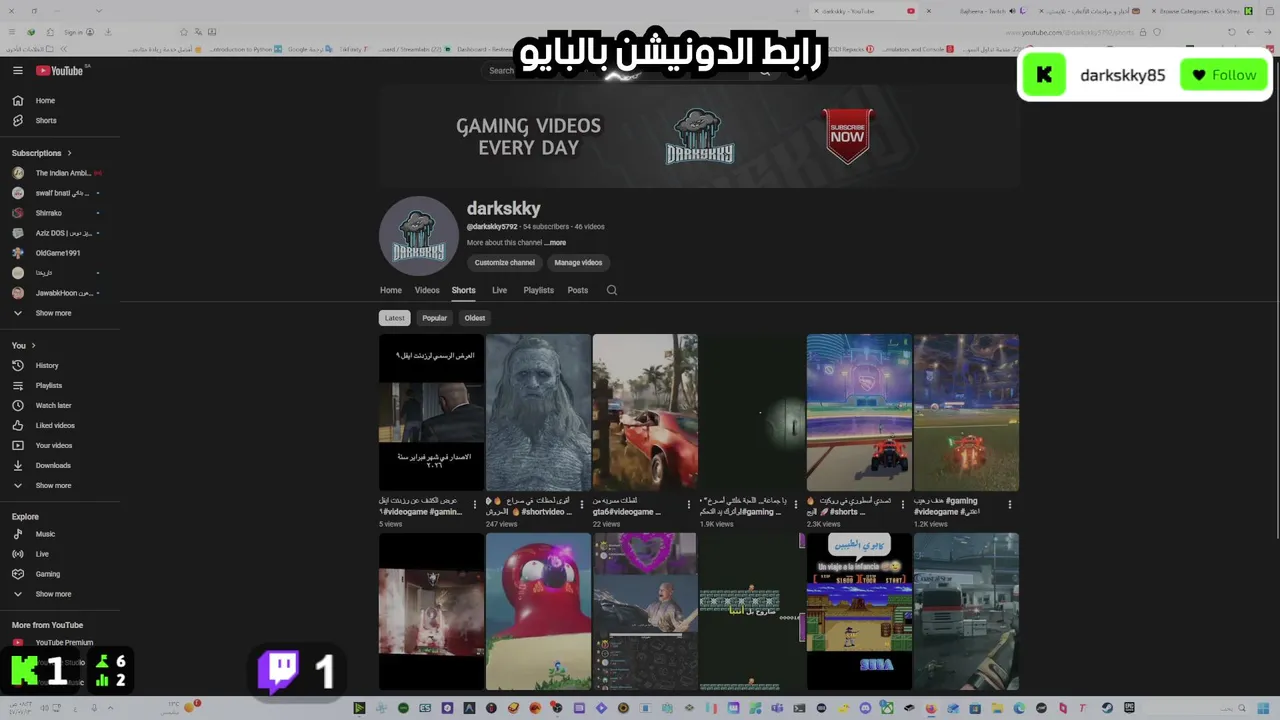Open the short with 5 views
Image resolution: width=1280 pixels, height=720 pixels.
click(431, 413)
